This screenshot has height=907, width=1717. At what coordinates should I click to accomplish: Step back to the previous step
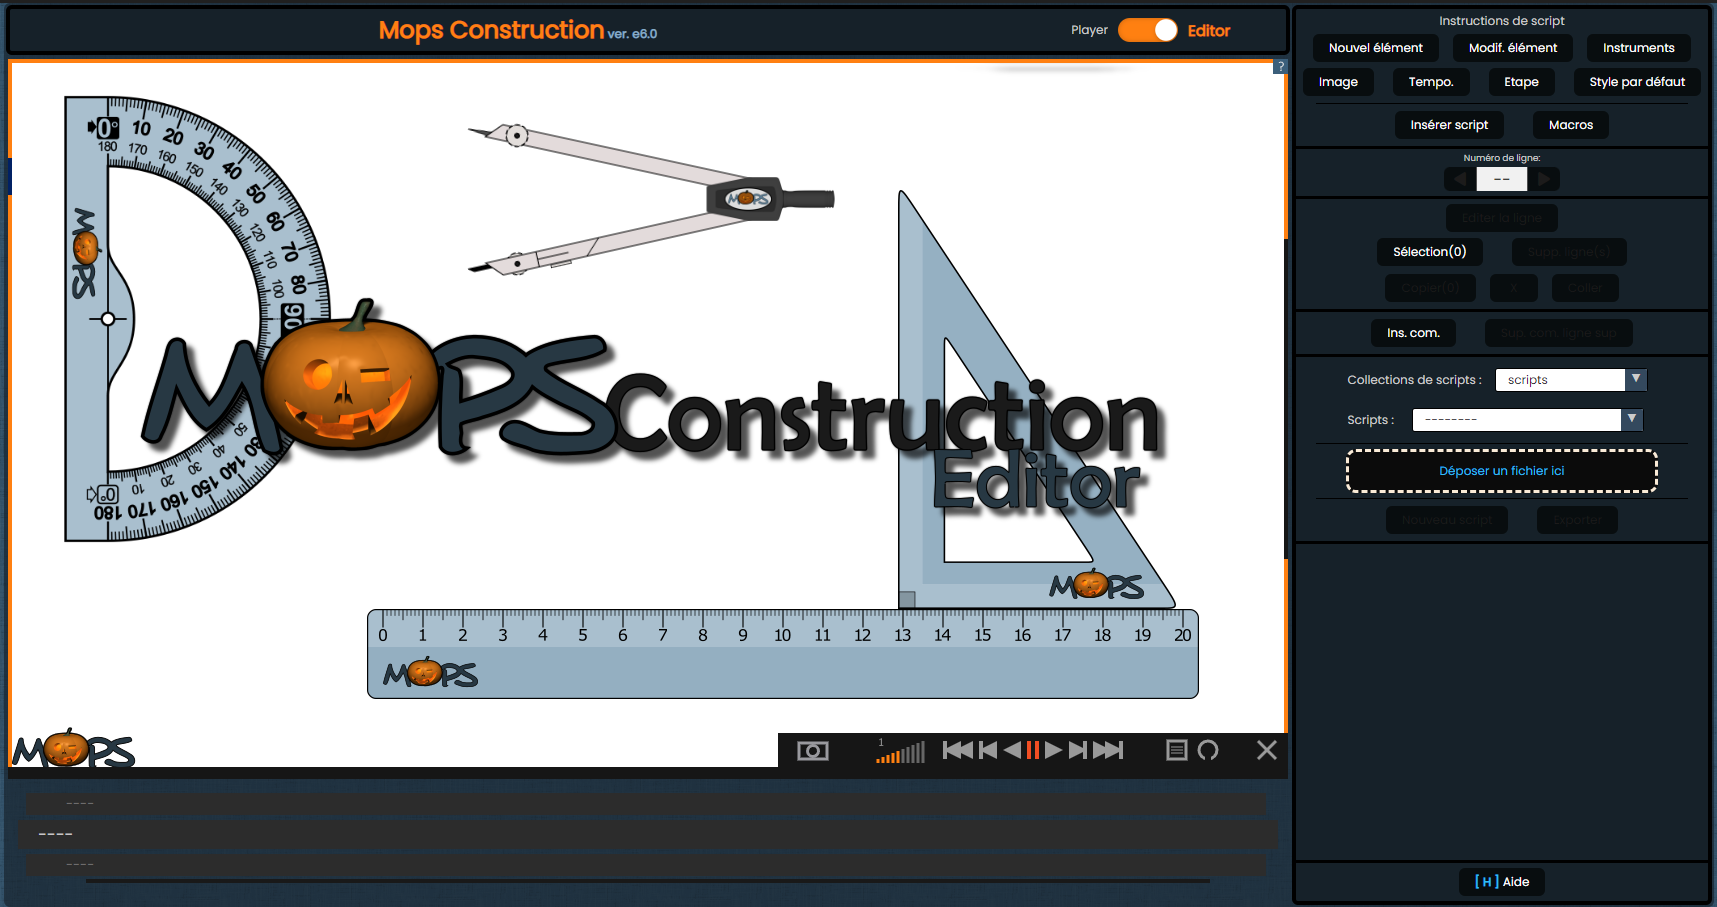pos(988,750)
